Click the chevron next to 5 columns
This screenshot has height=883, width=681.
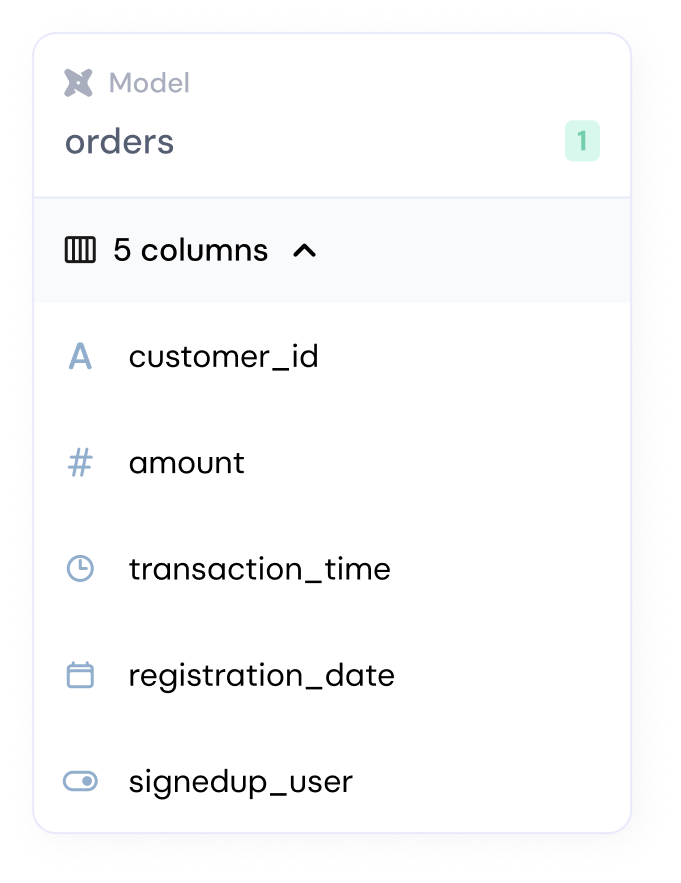tap(305, 250)
